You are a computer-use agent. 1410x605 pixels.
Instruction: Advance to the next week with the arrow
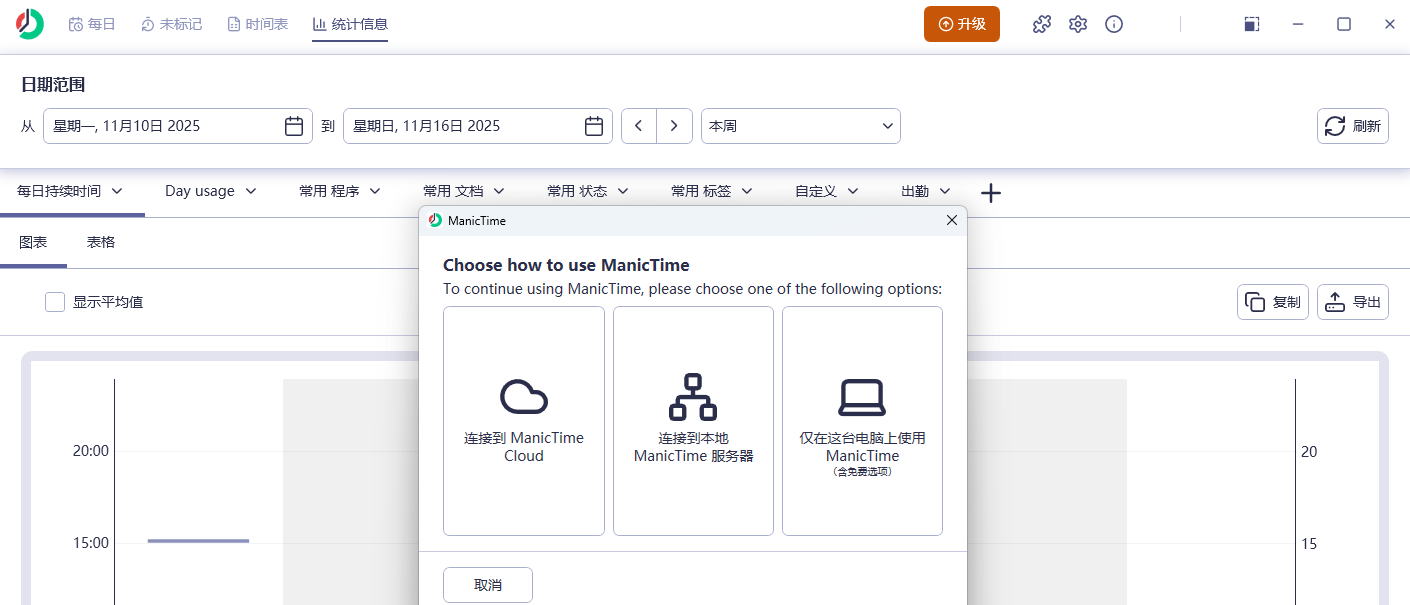(675, 125)
